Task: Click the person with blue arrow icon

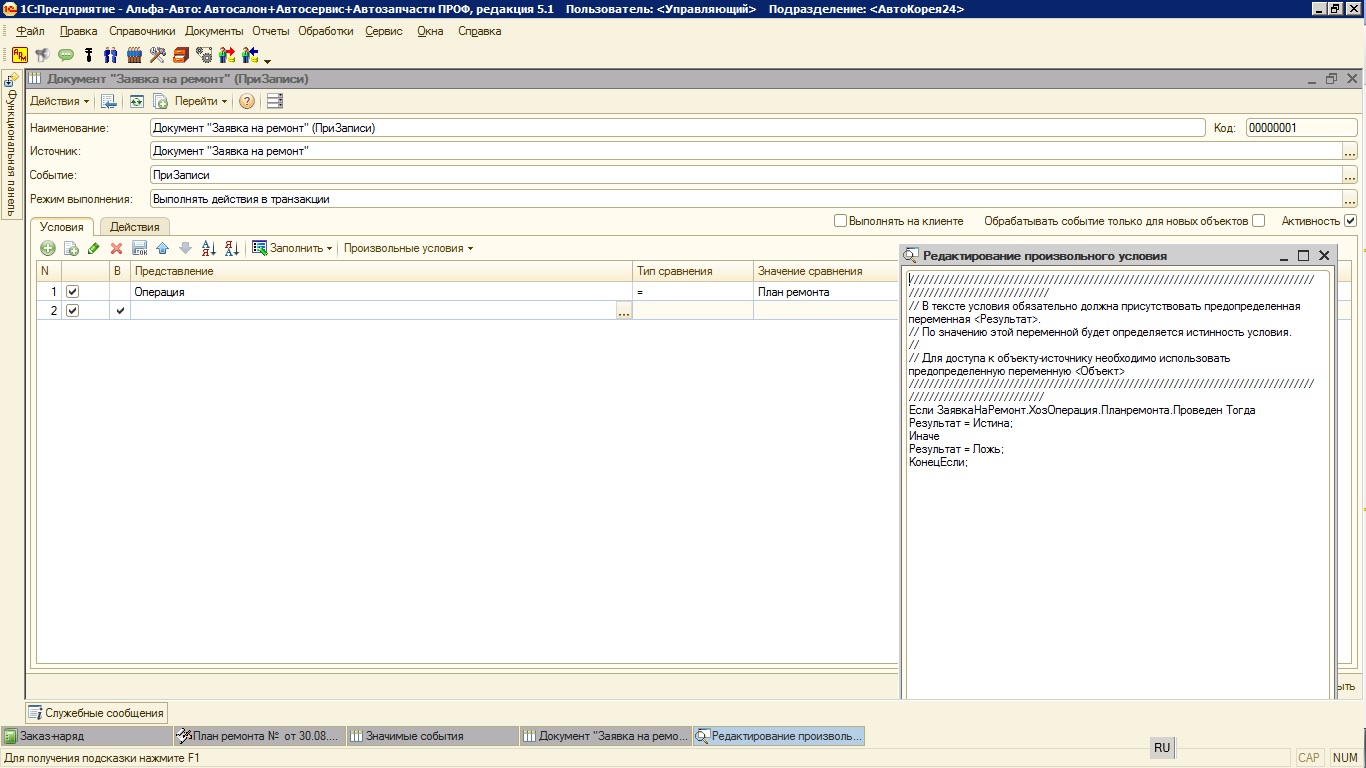Action: [x=250, y=55]
